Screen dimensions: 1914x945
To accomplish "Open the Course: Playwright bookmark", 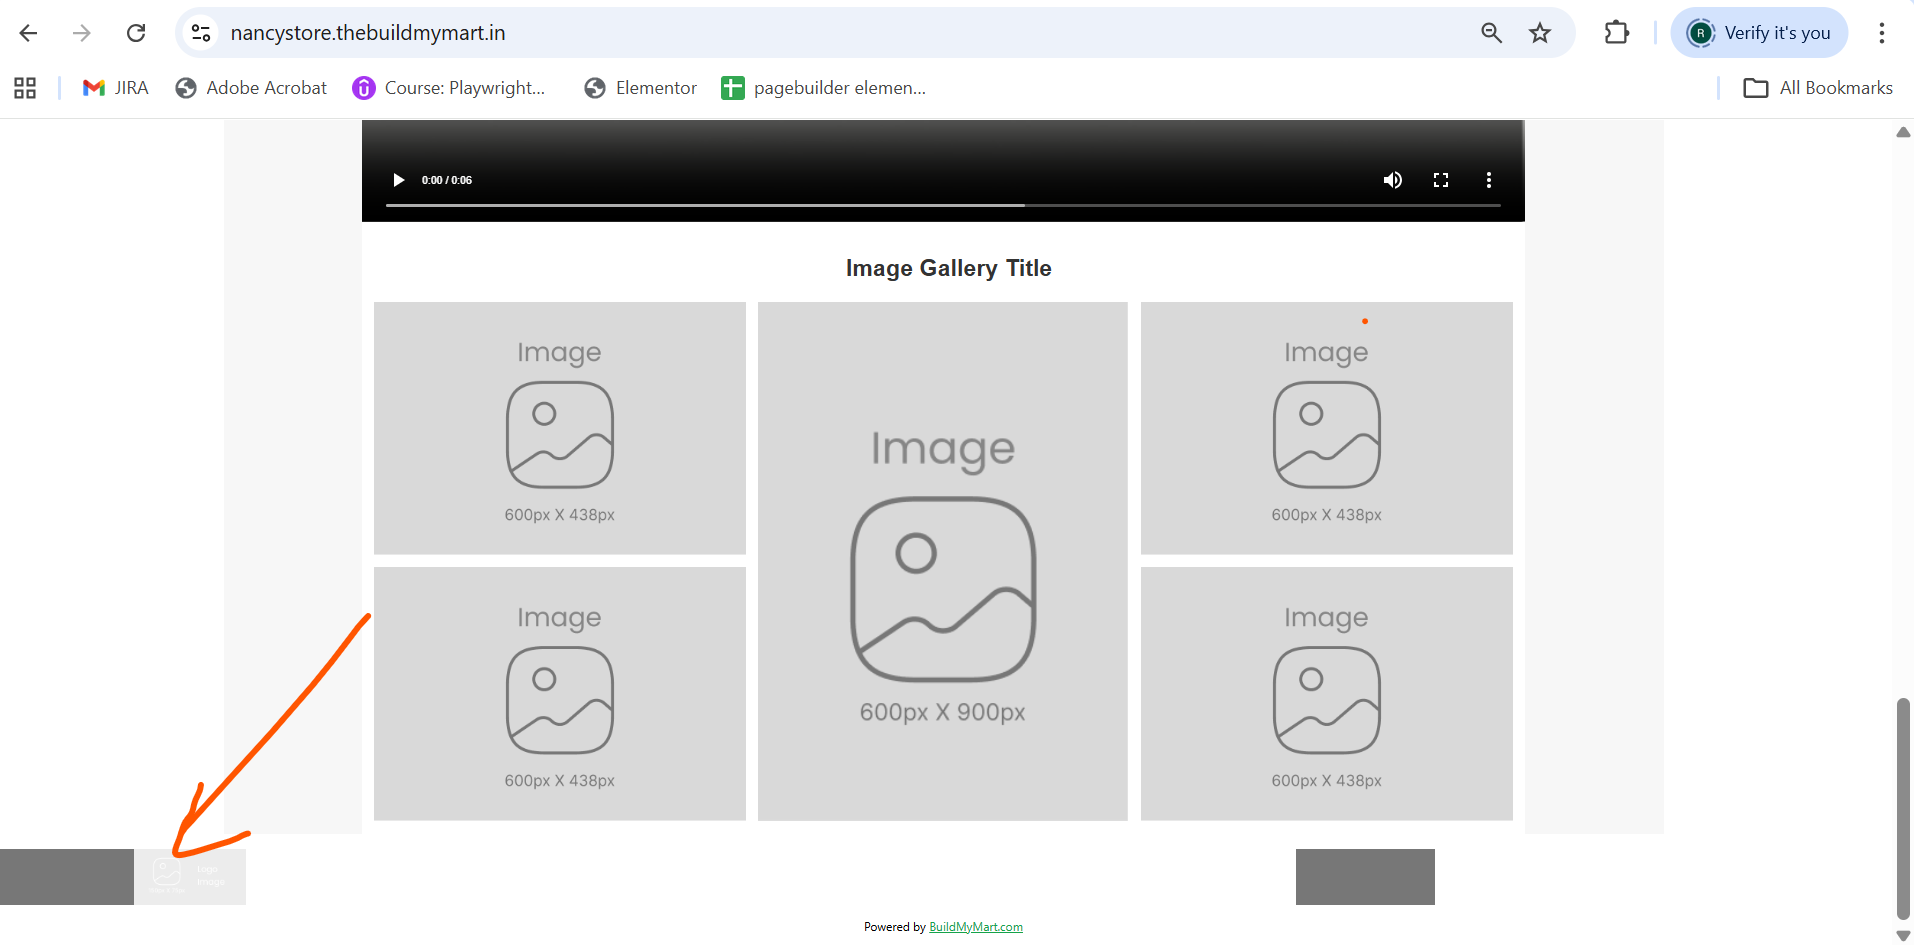I will click(449, 88).
